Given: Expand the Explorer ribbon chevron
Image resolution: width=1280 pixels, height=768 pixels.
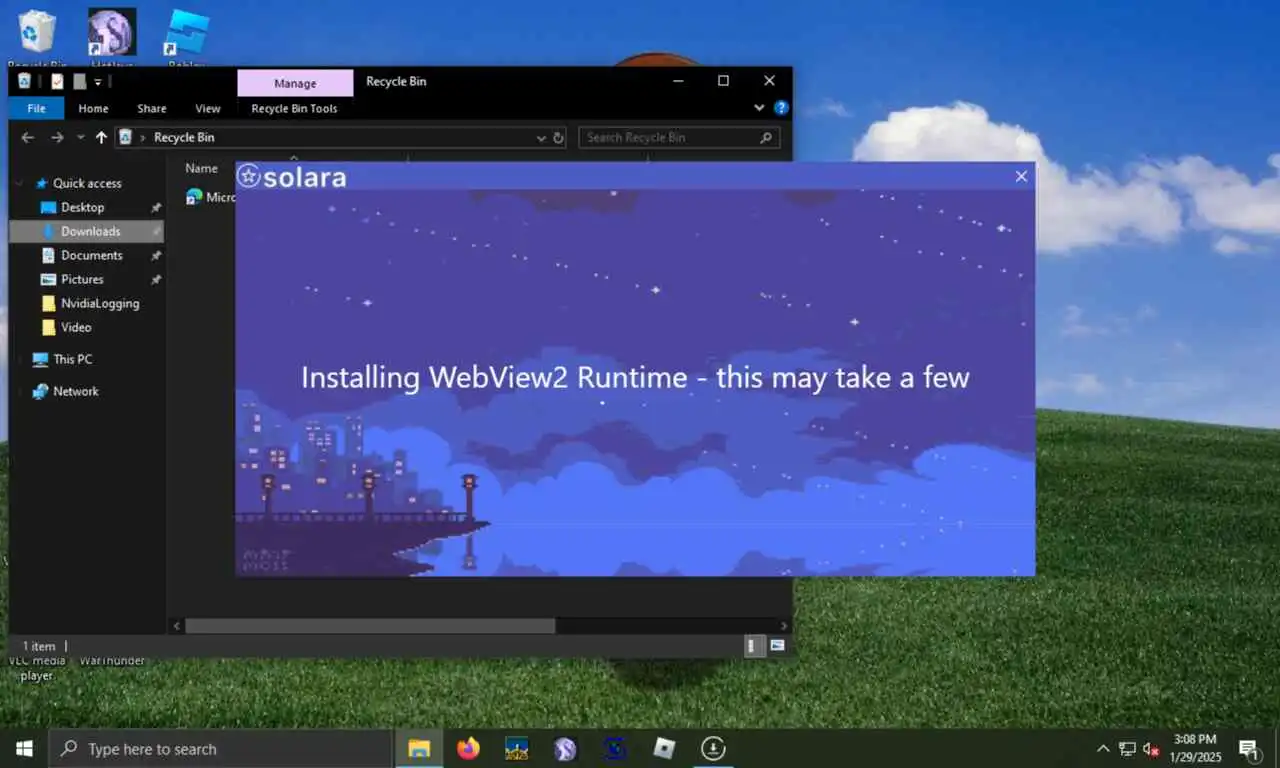Looking at the screenshot, I should pos(759,108).
